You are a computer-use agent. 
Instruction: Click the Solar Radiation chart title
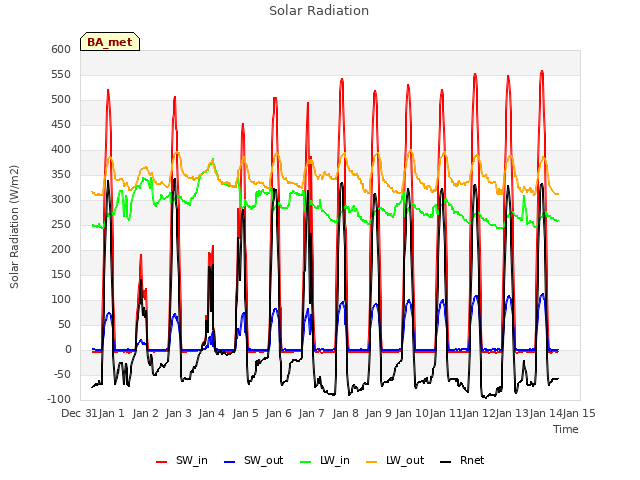(319, 11)
